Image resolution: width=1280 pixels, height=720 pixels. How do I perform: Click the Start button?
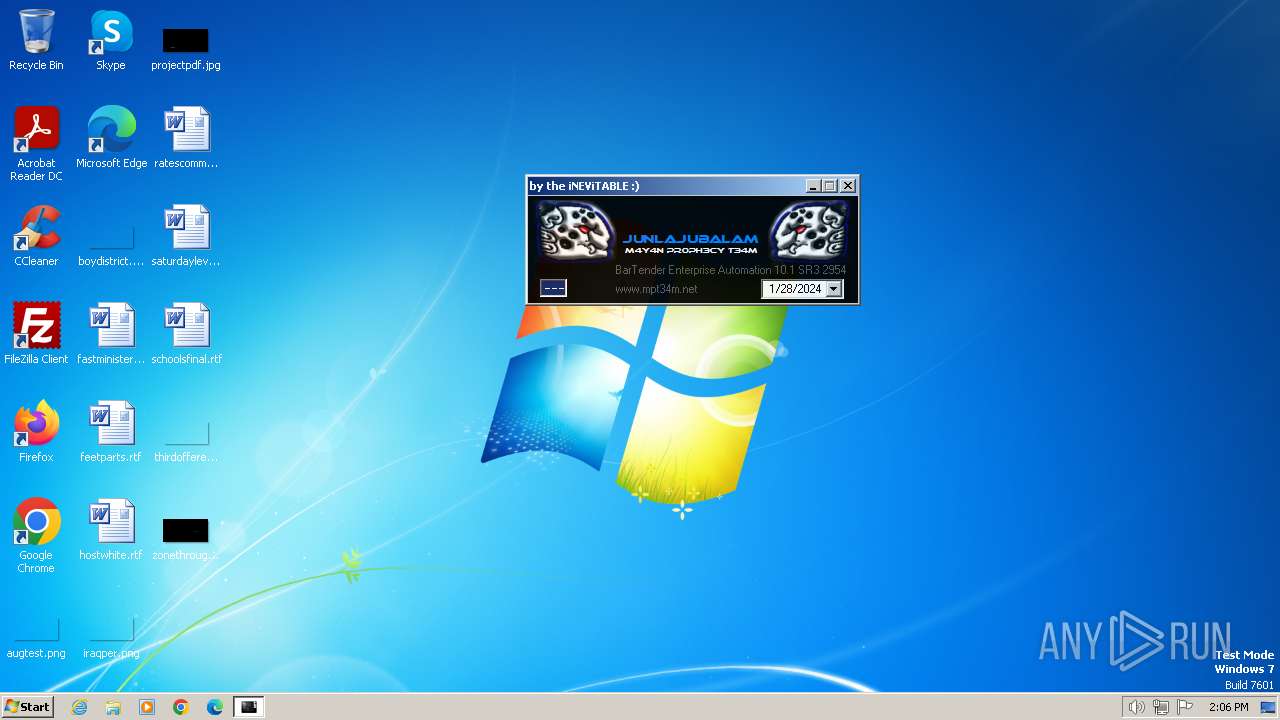pos(28,707)
